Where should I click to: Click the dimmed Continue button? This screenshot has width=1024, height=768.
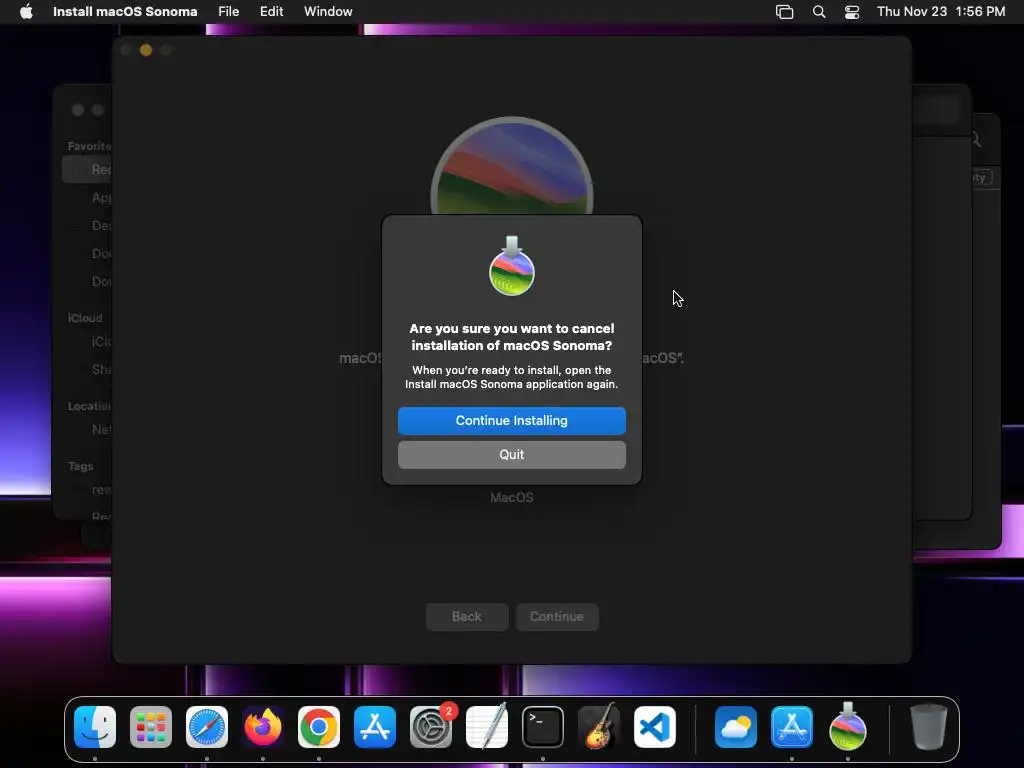(x=556, y=616)
